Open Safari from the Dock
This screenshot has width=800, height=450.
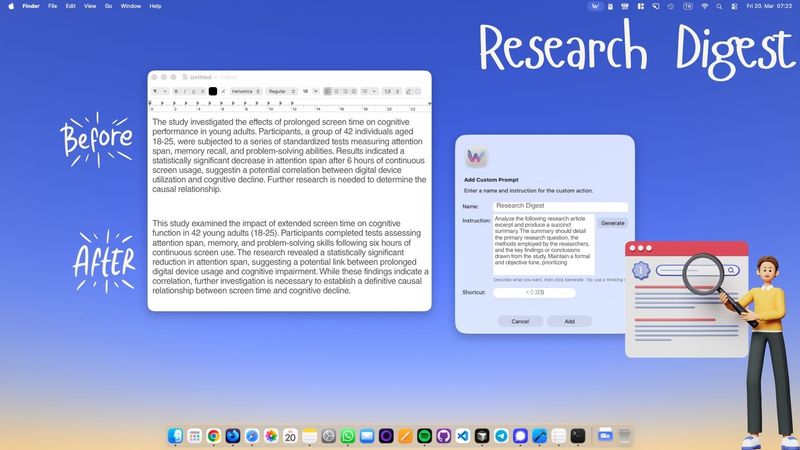(252, 436)
